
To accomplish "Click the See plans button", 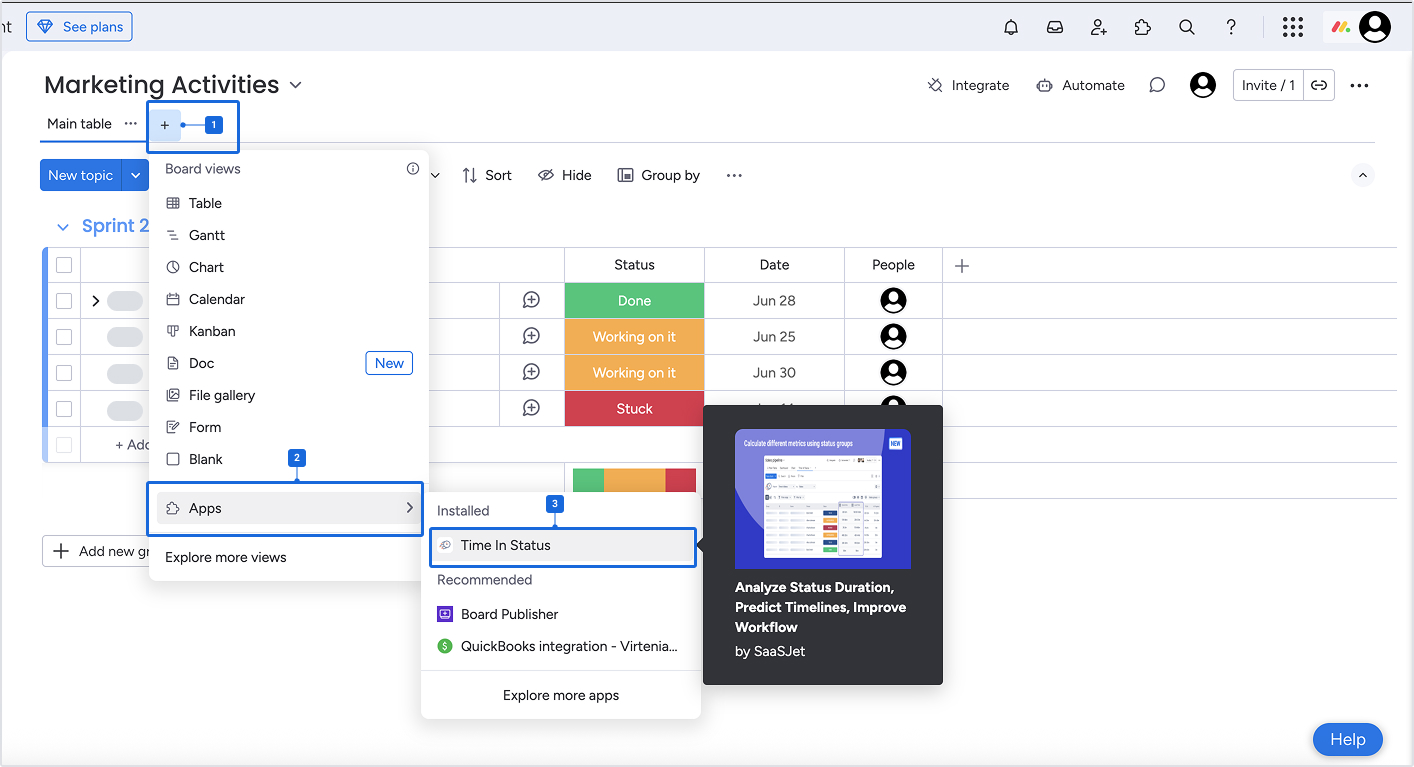I will point(79,27).
